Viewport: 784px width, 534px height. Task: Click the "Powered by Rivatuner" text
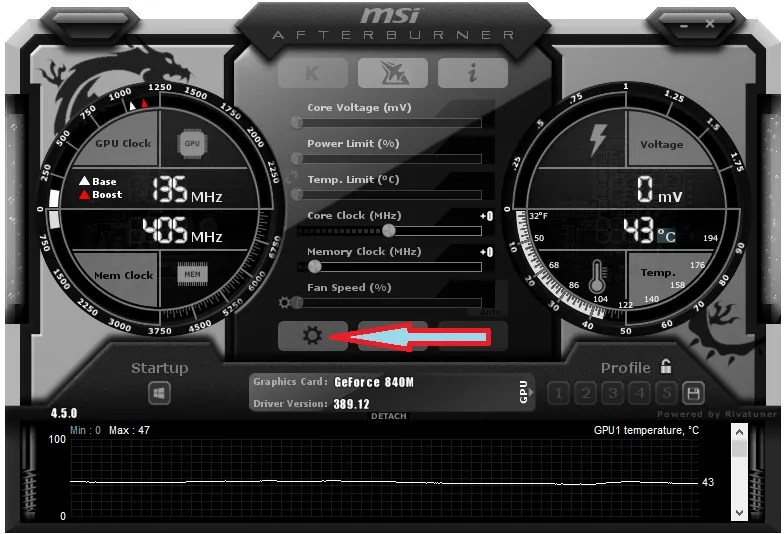(718, 414)
